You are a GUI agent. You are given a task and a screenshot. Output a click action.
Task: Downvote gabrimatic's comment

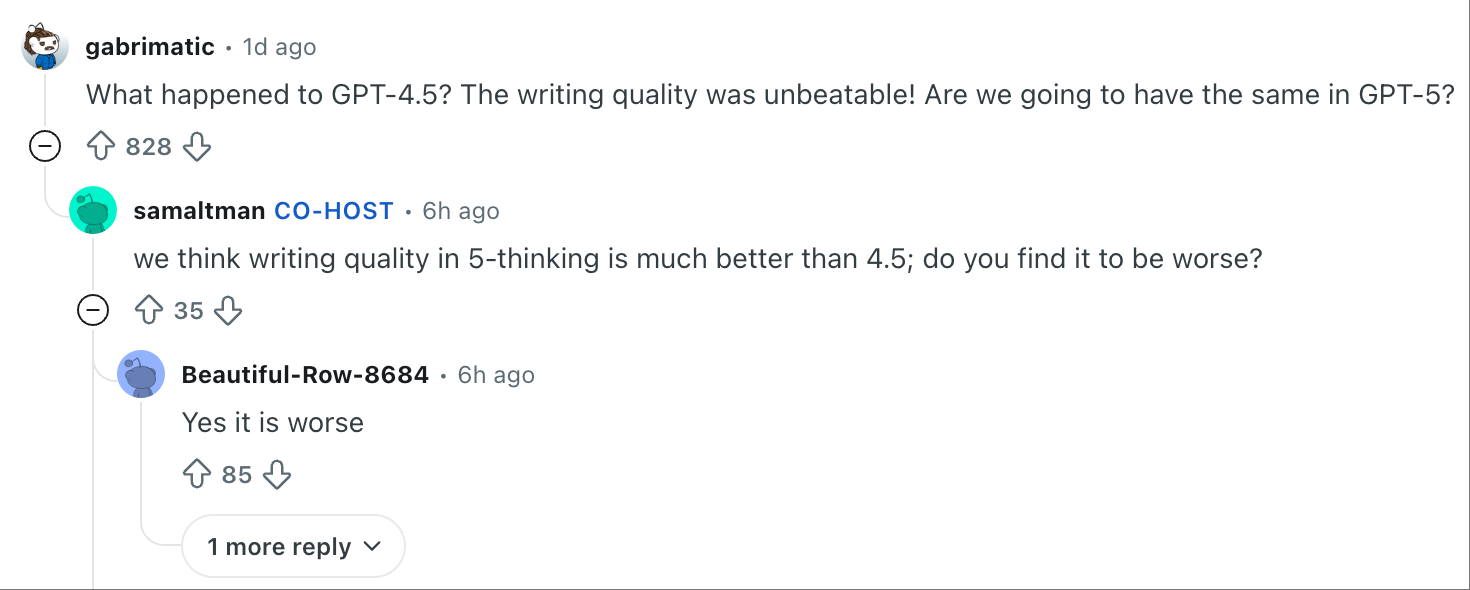click(x=197, y=148)
